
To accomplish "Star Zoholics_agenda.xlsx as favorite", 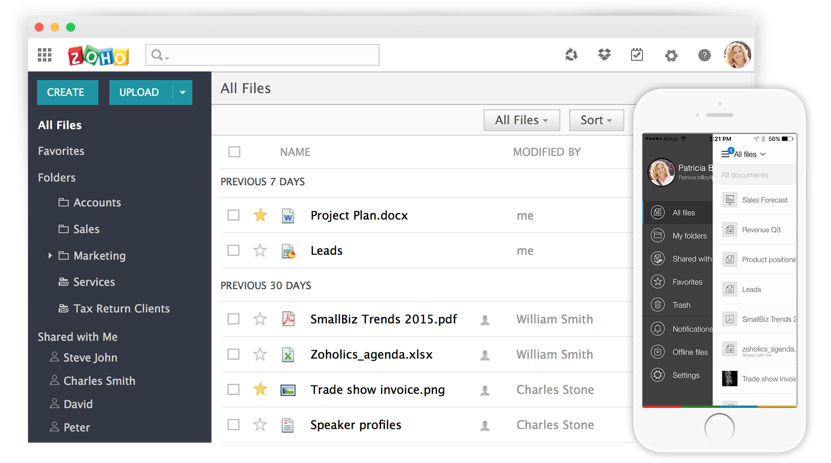I will (x=260, y=354).
